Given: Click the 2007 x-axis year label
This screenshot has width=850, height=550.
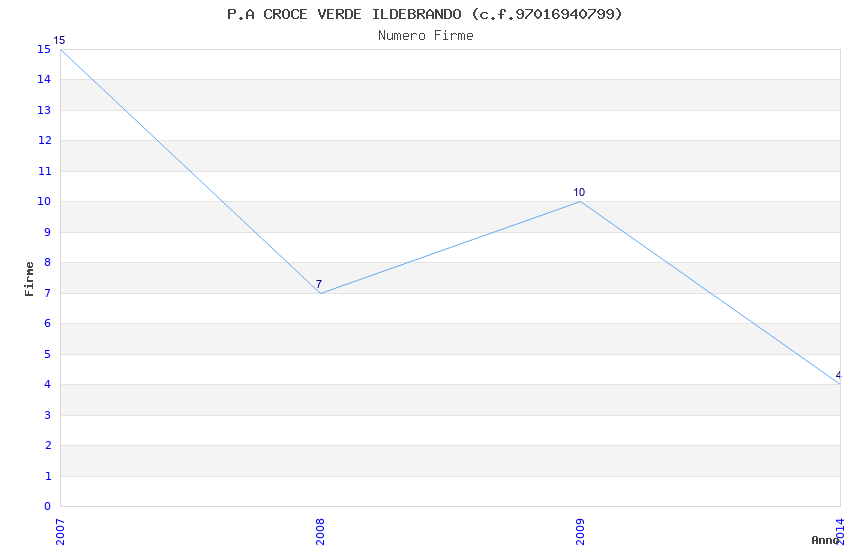Looking at the screenshot, I should 60,532.
